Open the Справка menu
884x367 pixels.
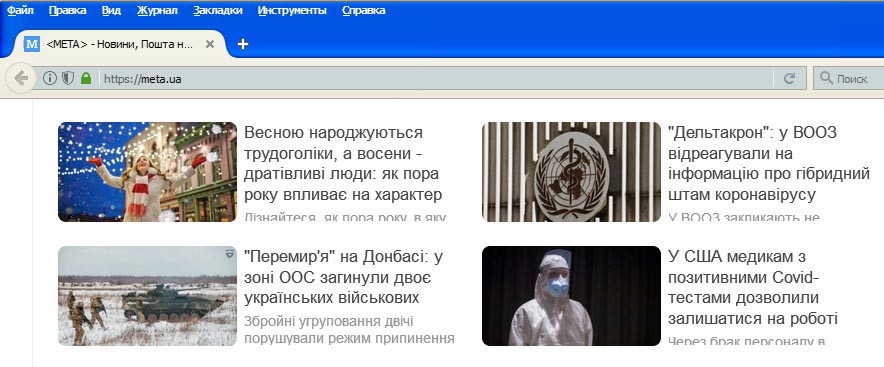click(x=364, y=10)
